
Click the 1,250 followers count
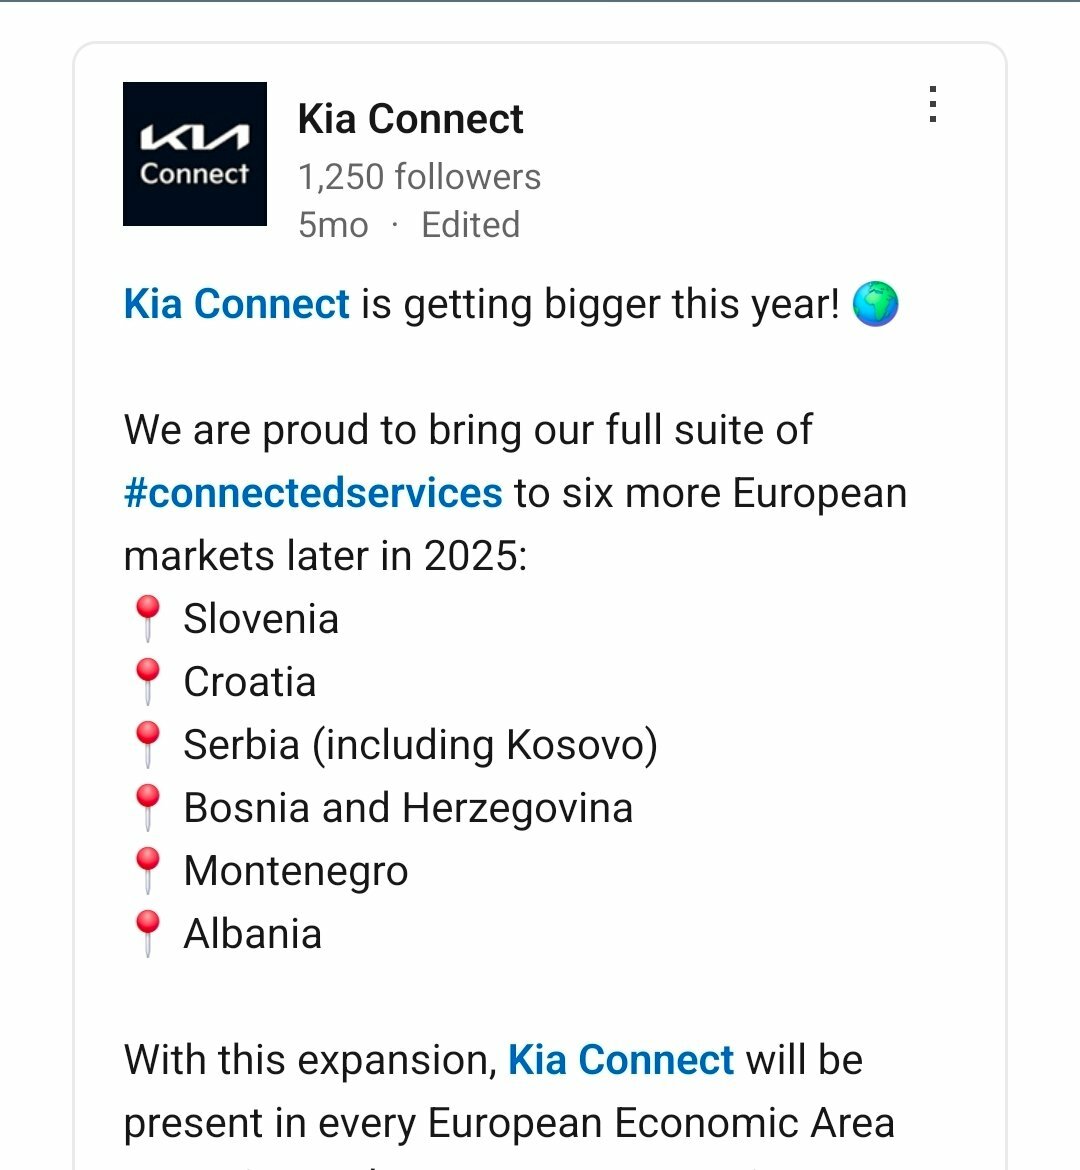[x=419, y=177]
